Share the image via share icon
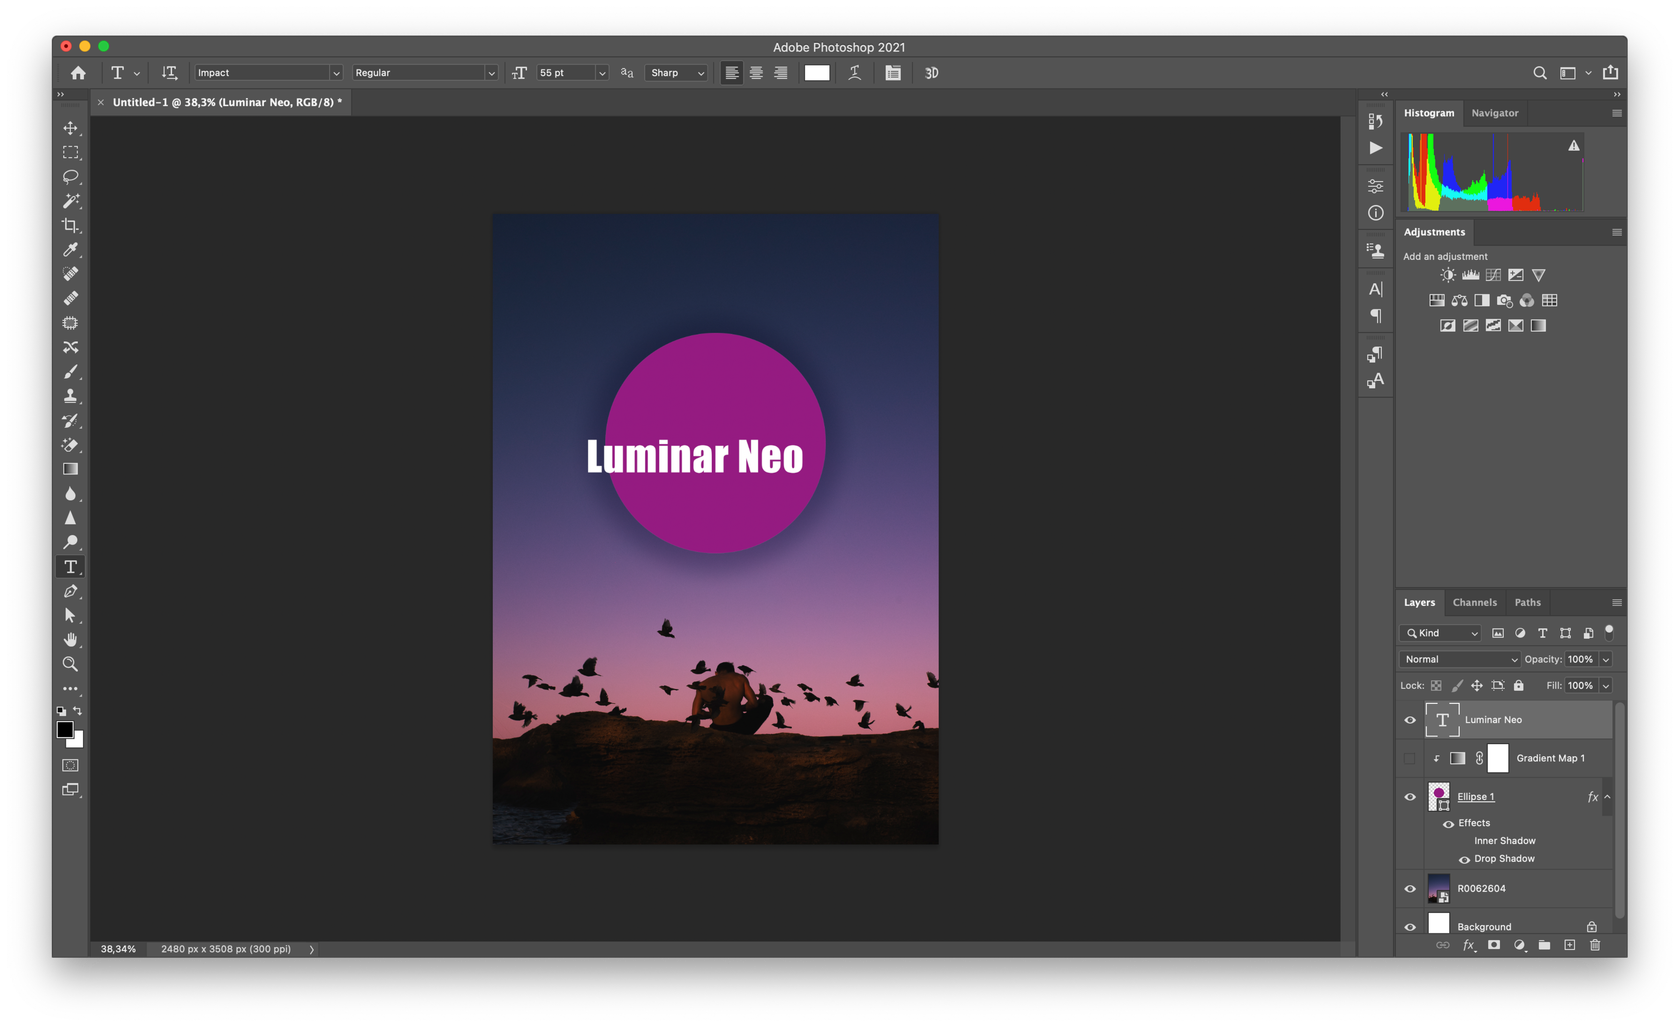1680x1027 pixels. pyautogui.click(x=1610, y=72)
